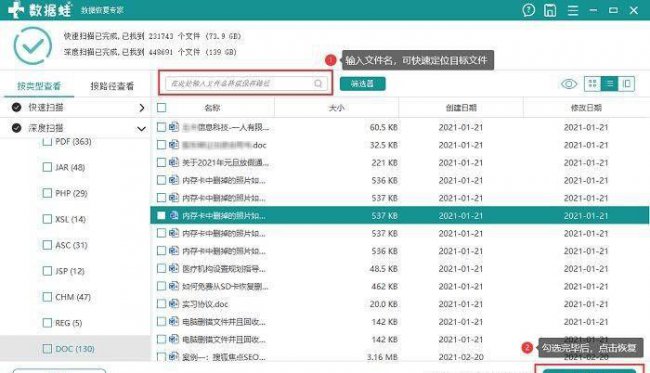Select file 如何免费从SD卡恢复删...

225,286
